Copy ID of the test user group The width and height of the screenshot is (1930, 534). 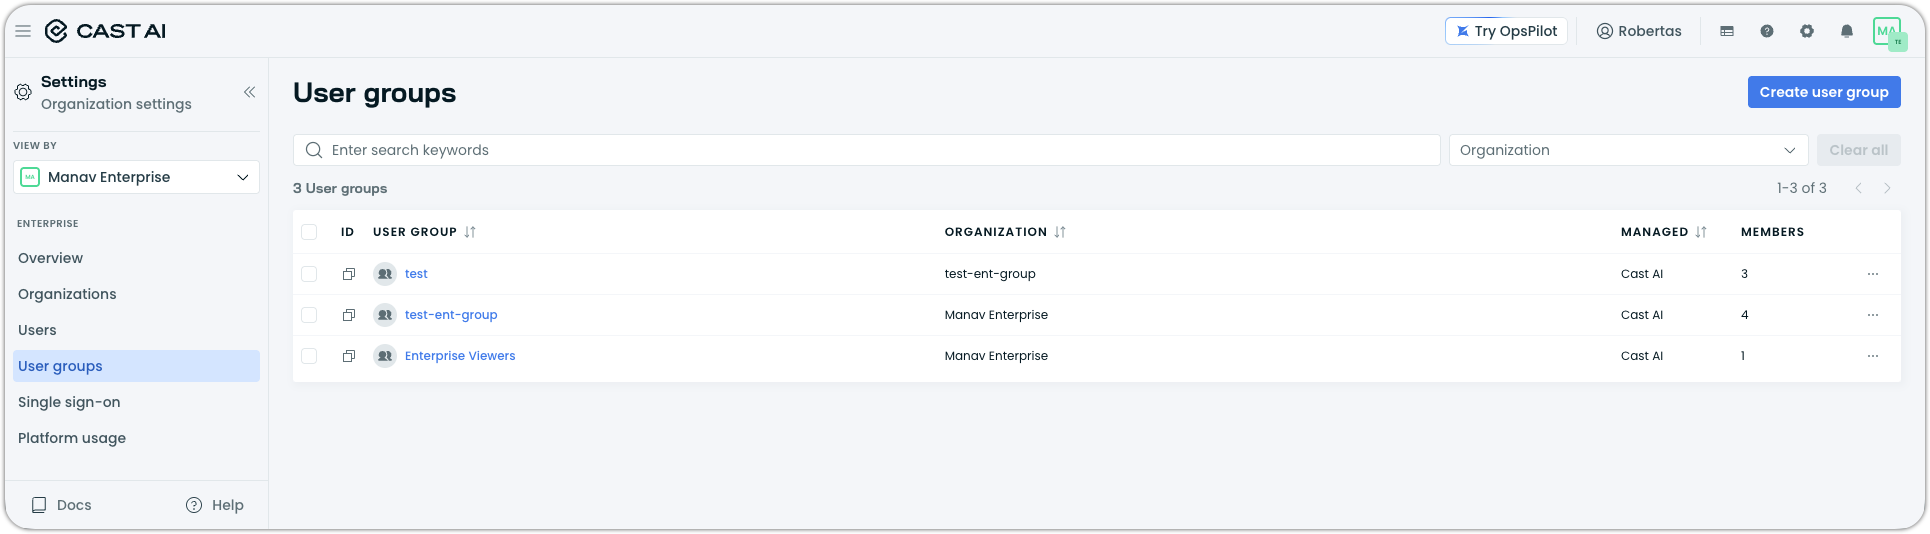point(348,274)
